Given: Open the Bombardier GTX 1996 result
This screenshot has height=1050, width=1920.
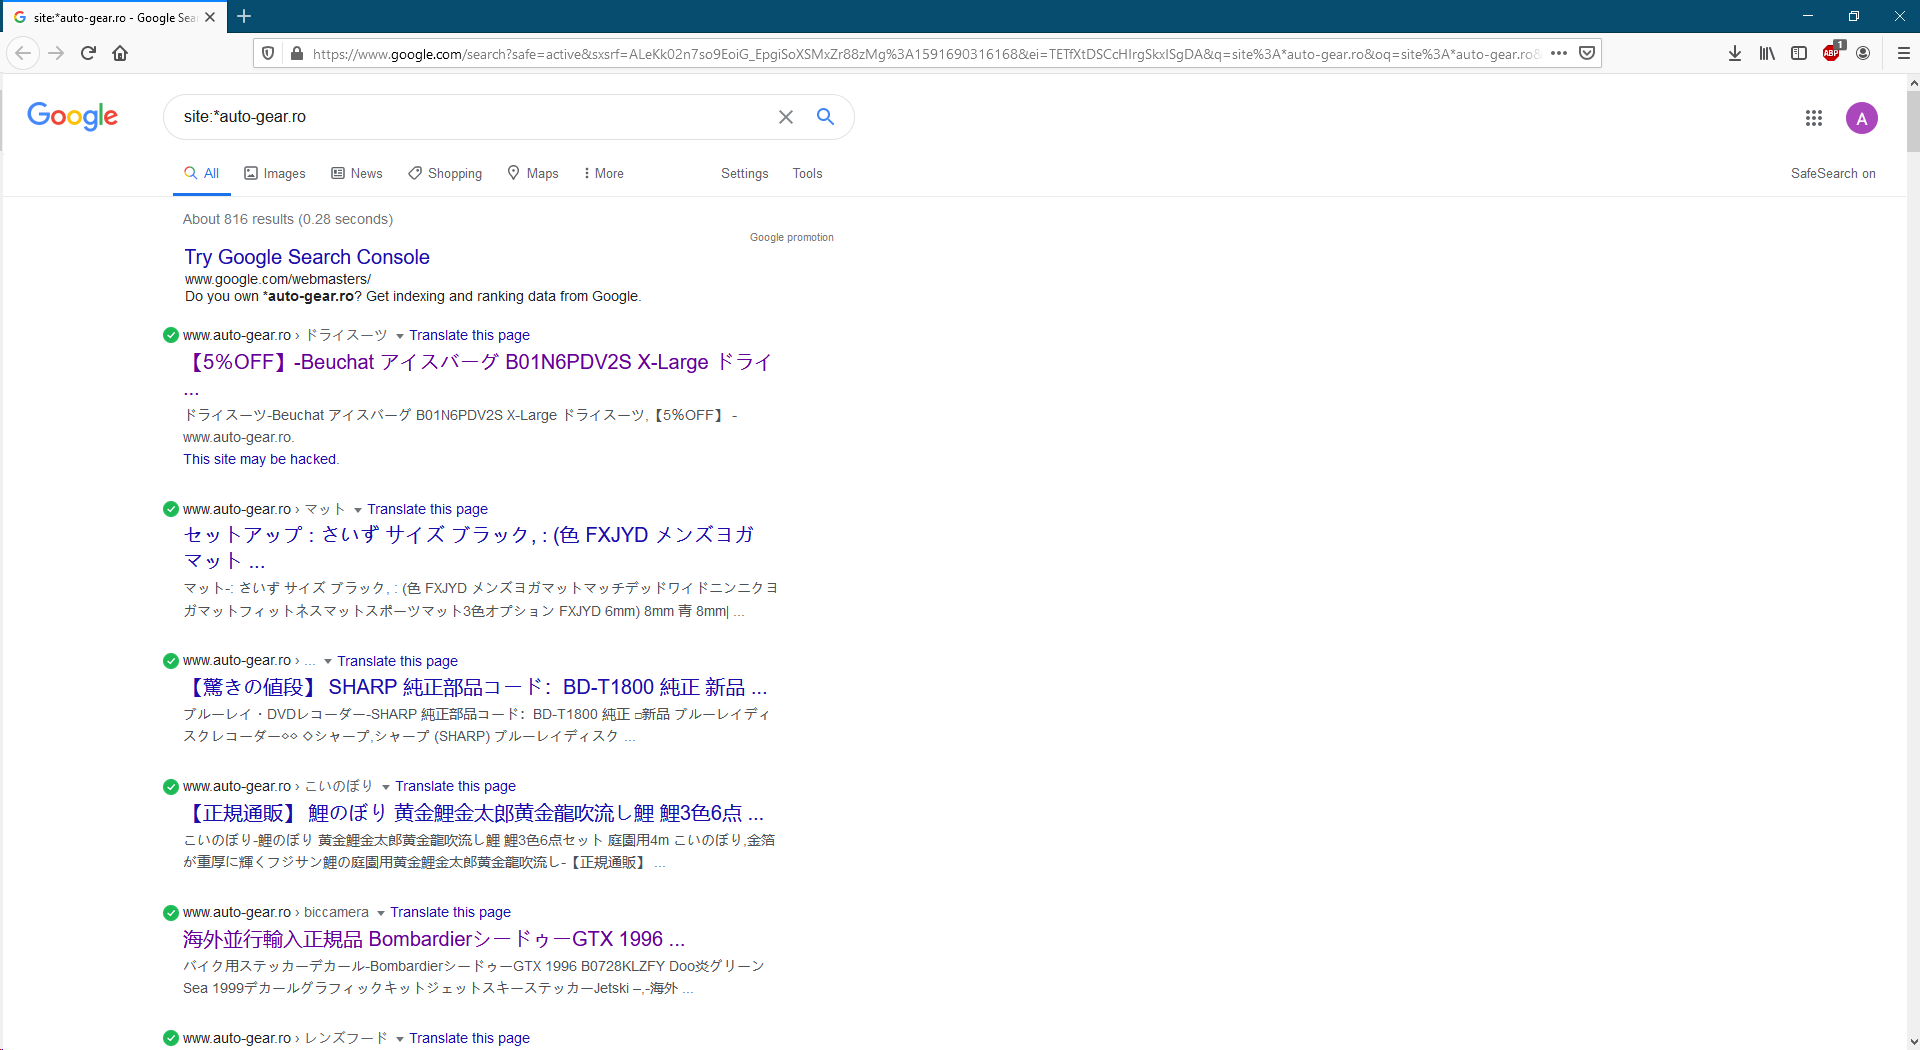Looking at the screenshot, I should [x=434, y=939].
